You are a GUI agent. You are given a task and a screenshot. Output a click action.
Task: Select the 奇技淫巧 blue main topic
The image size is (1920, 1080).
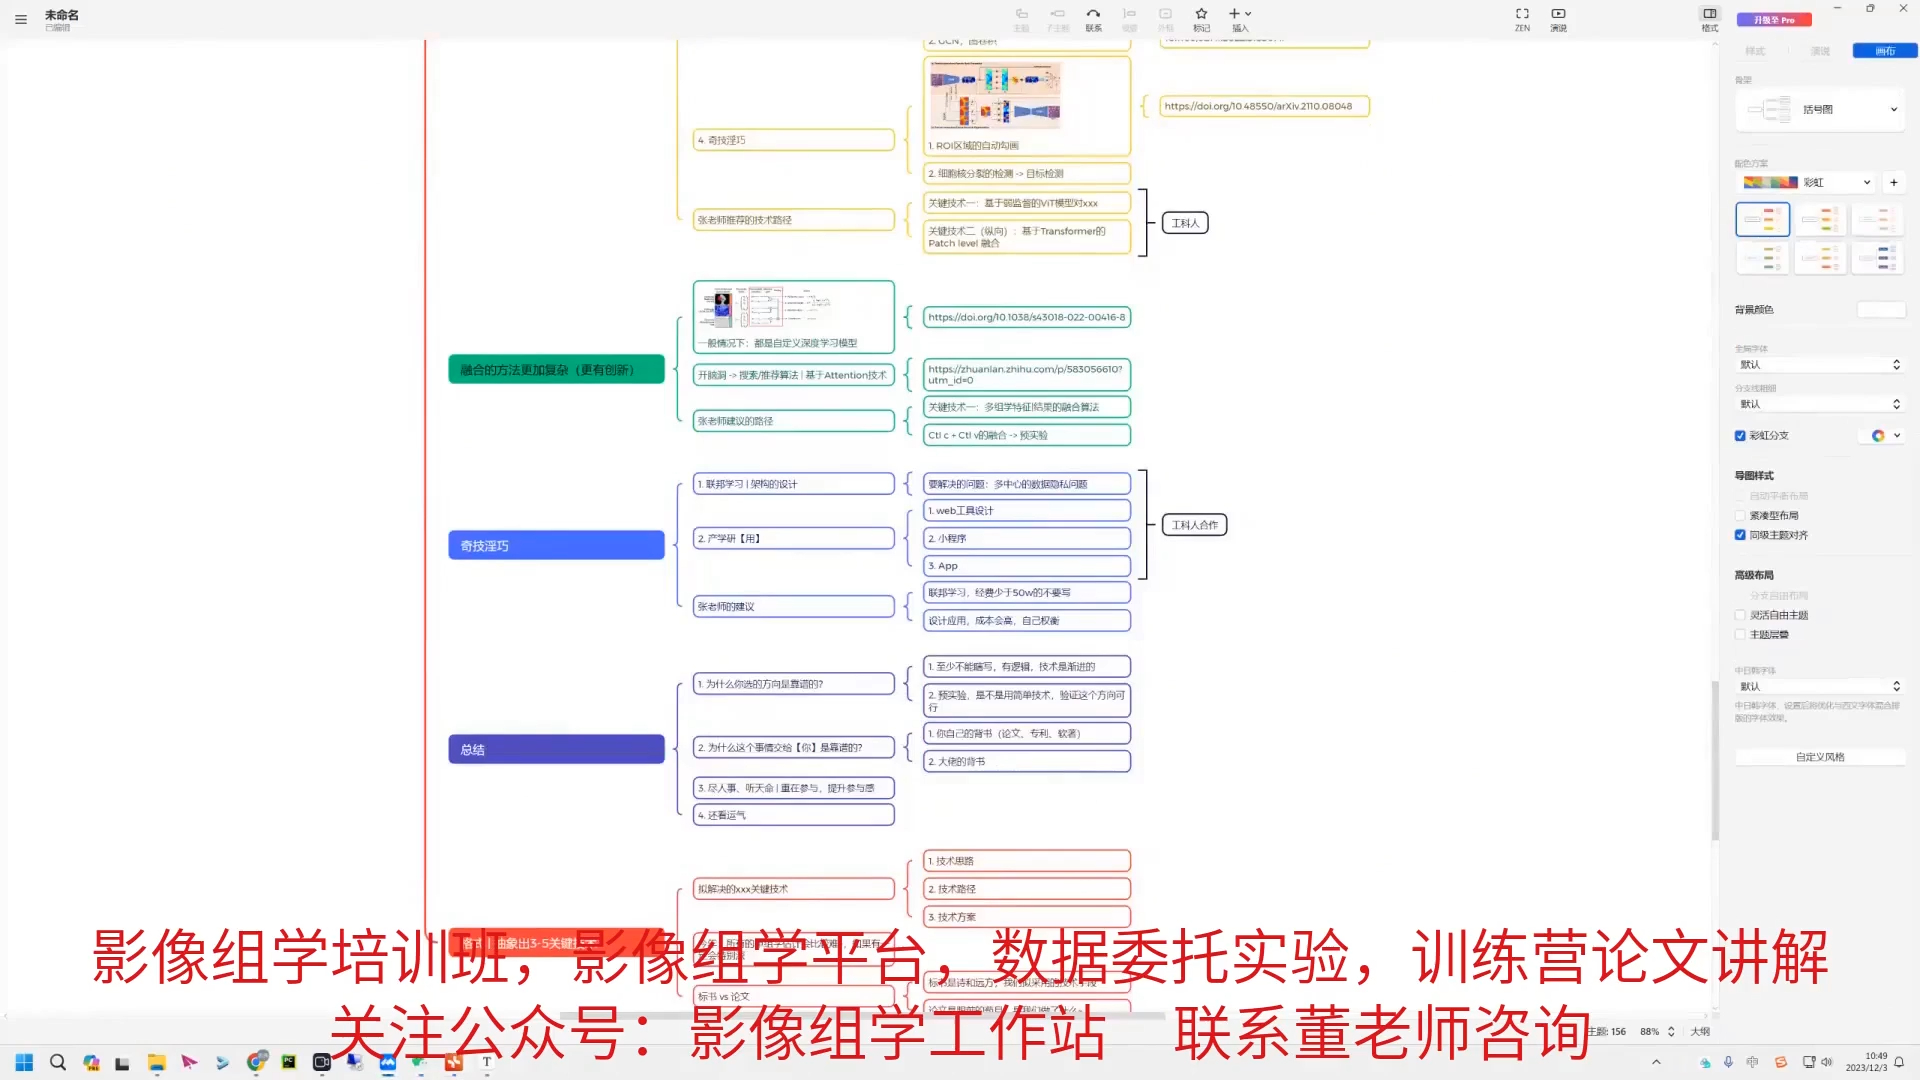556,545
